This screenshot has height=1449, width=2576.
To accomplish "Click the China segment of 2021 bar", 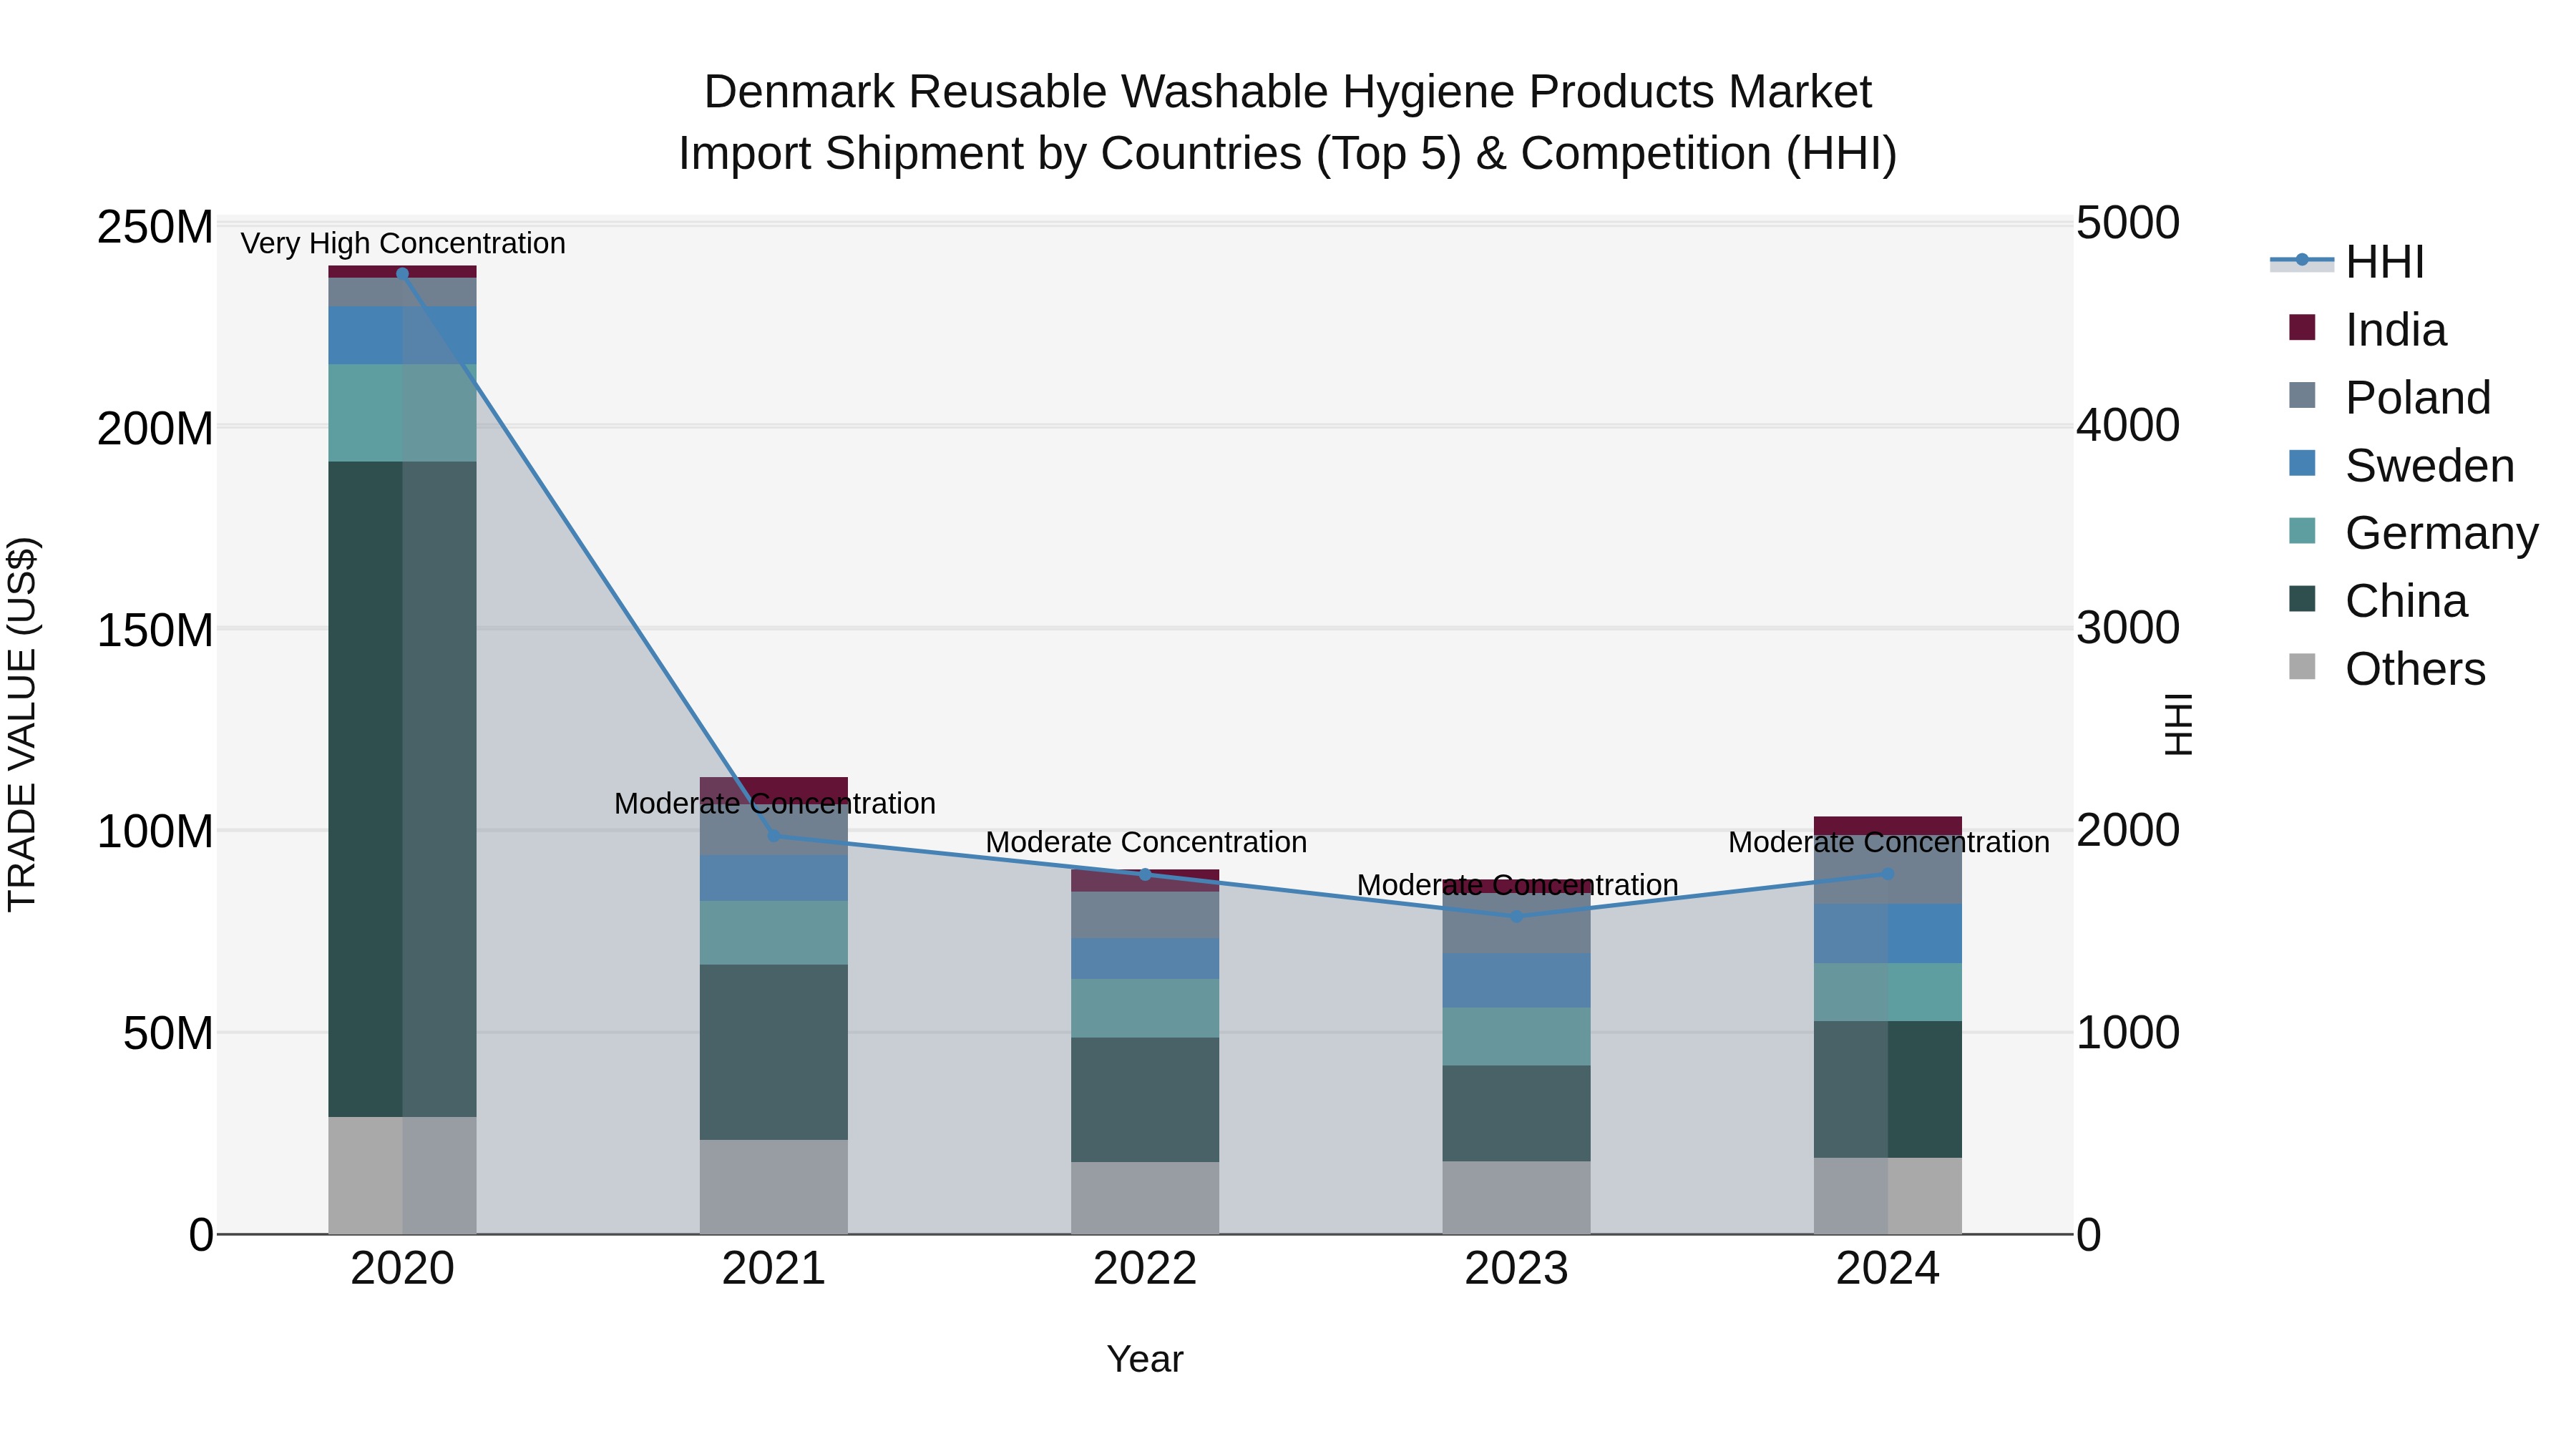I will (x=774, y=1052).
